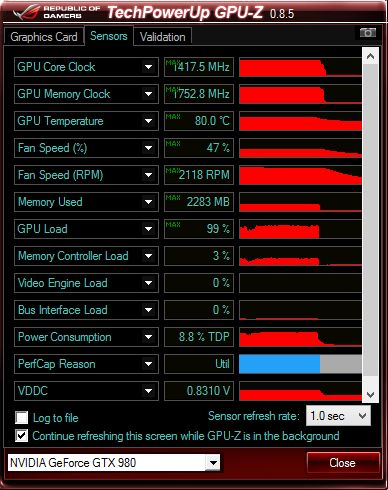Screen dimensions: 388x490
Task: Click the Republic of Gamers logo
Action: coord(56,12)
